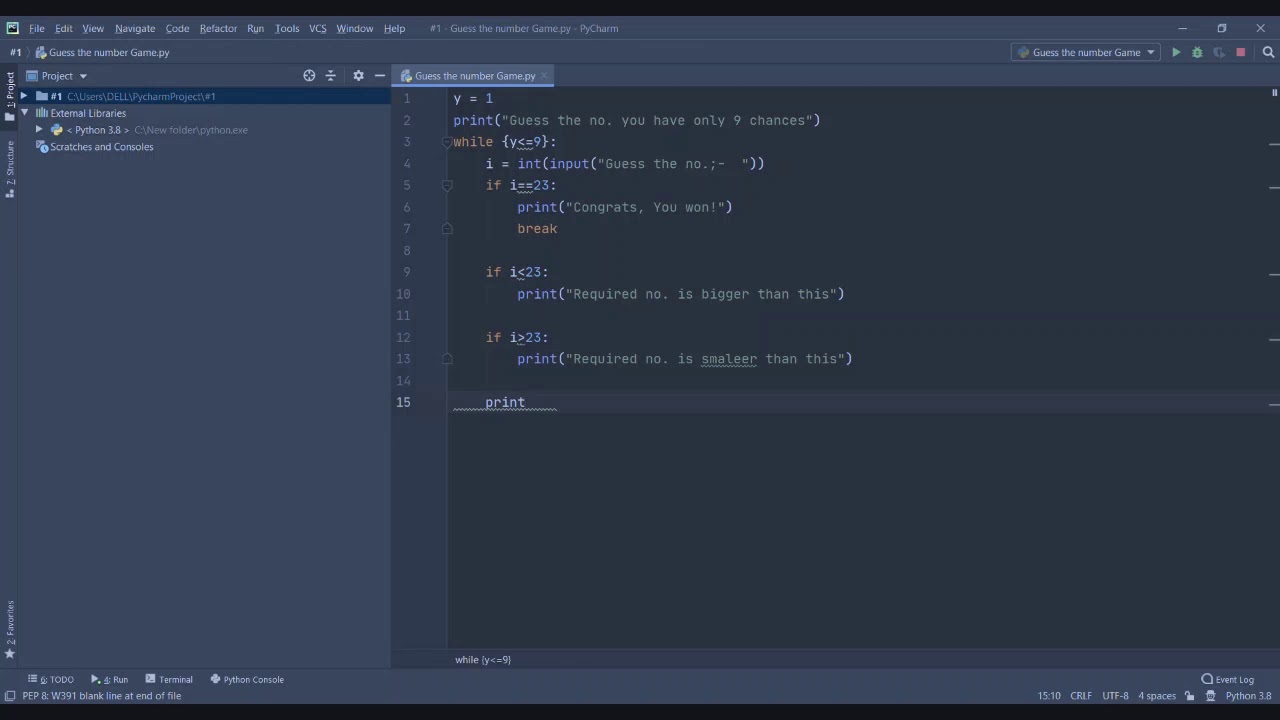This screenshot has width=1280, height=720.
Task: Expand the #1 project folder
Action: click(x=24, y=96)
